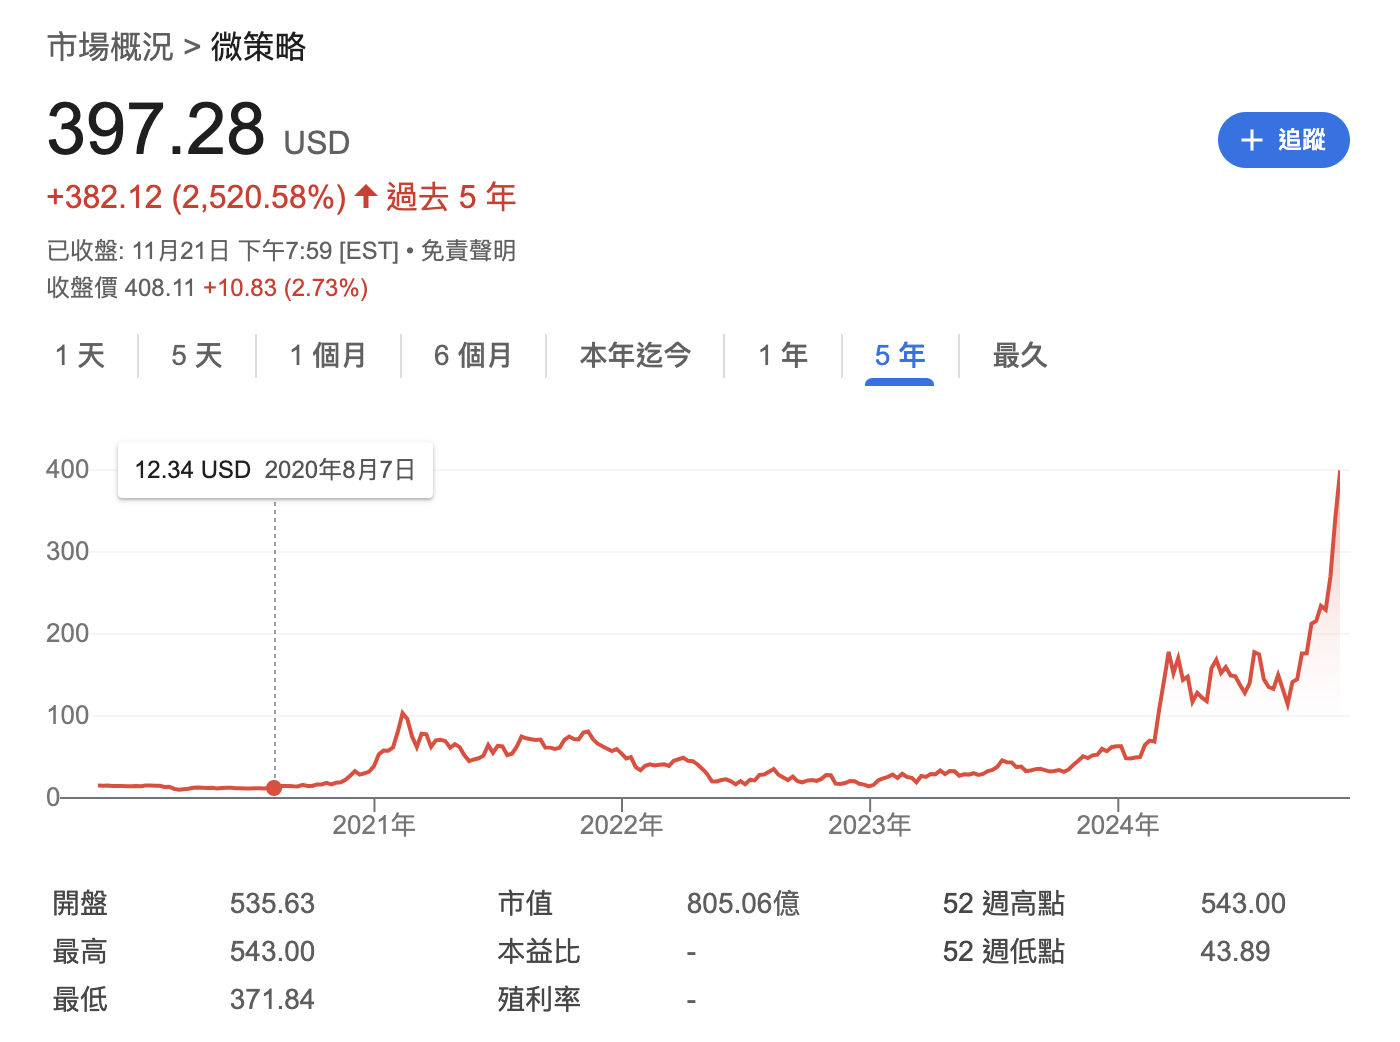The height and width of the screenshot is (1042, 1400).
Task: Click the 本益比 label
Action: click(539, 952)
